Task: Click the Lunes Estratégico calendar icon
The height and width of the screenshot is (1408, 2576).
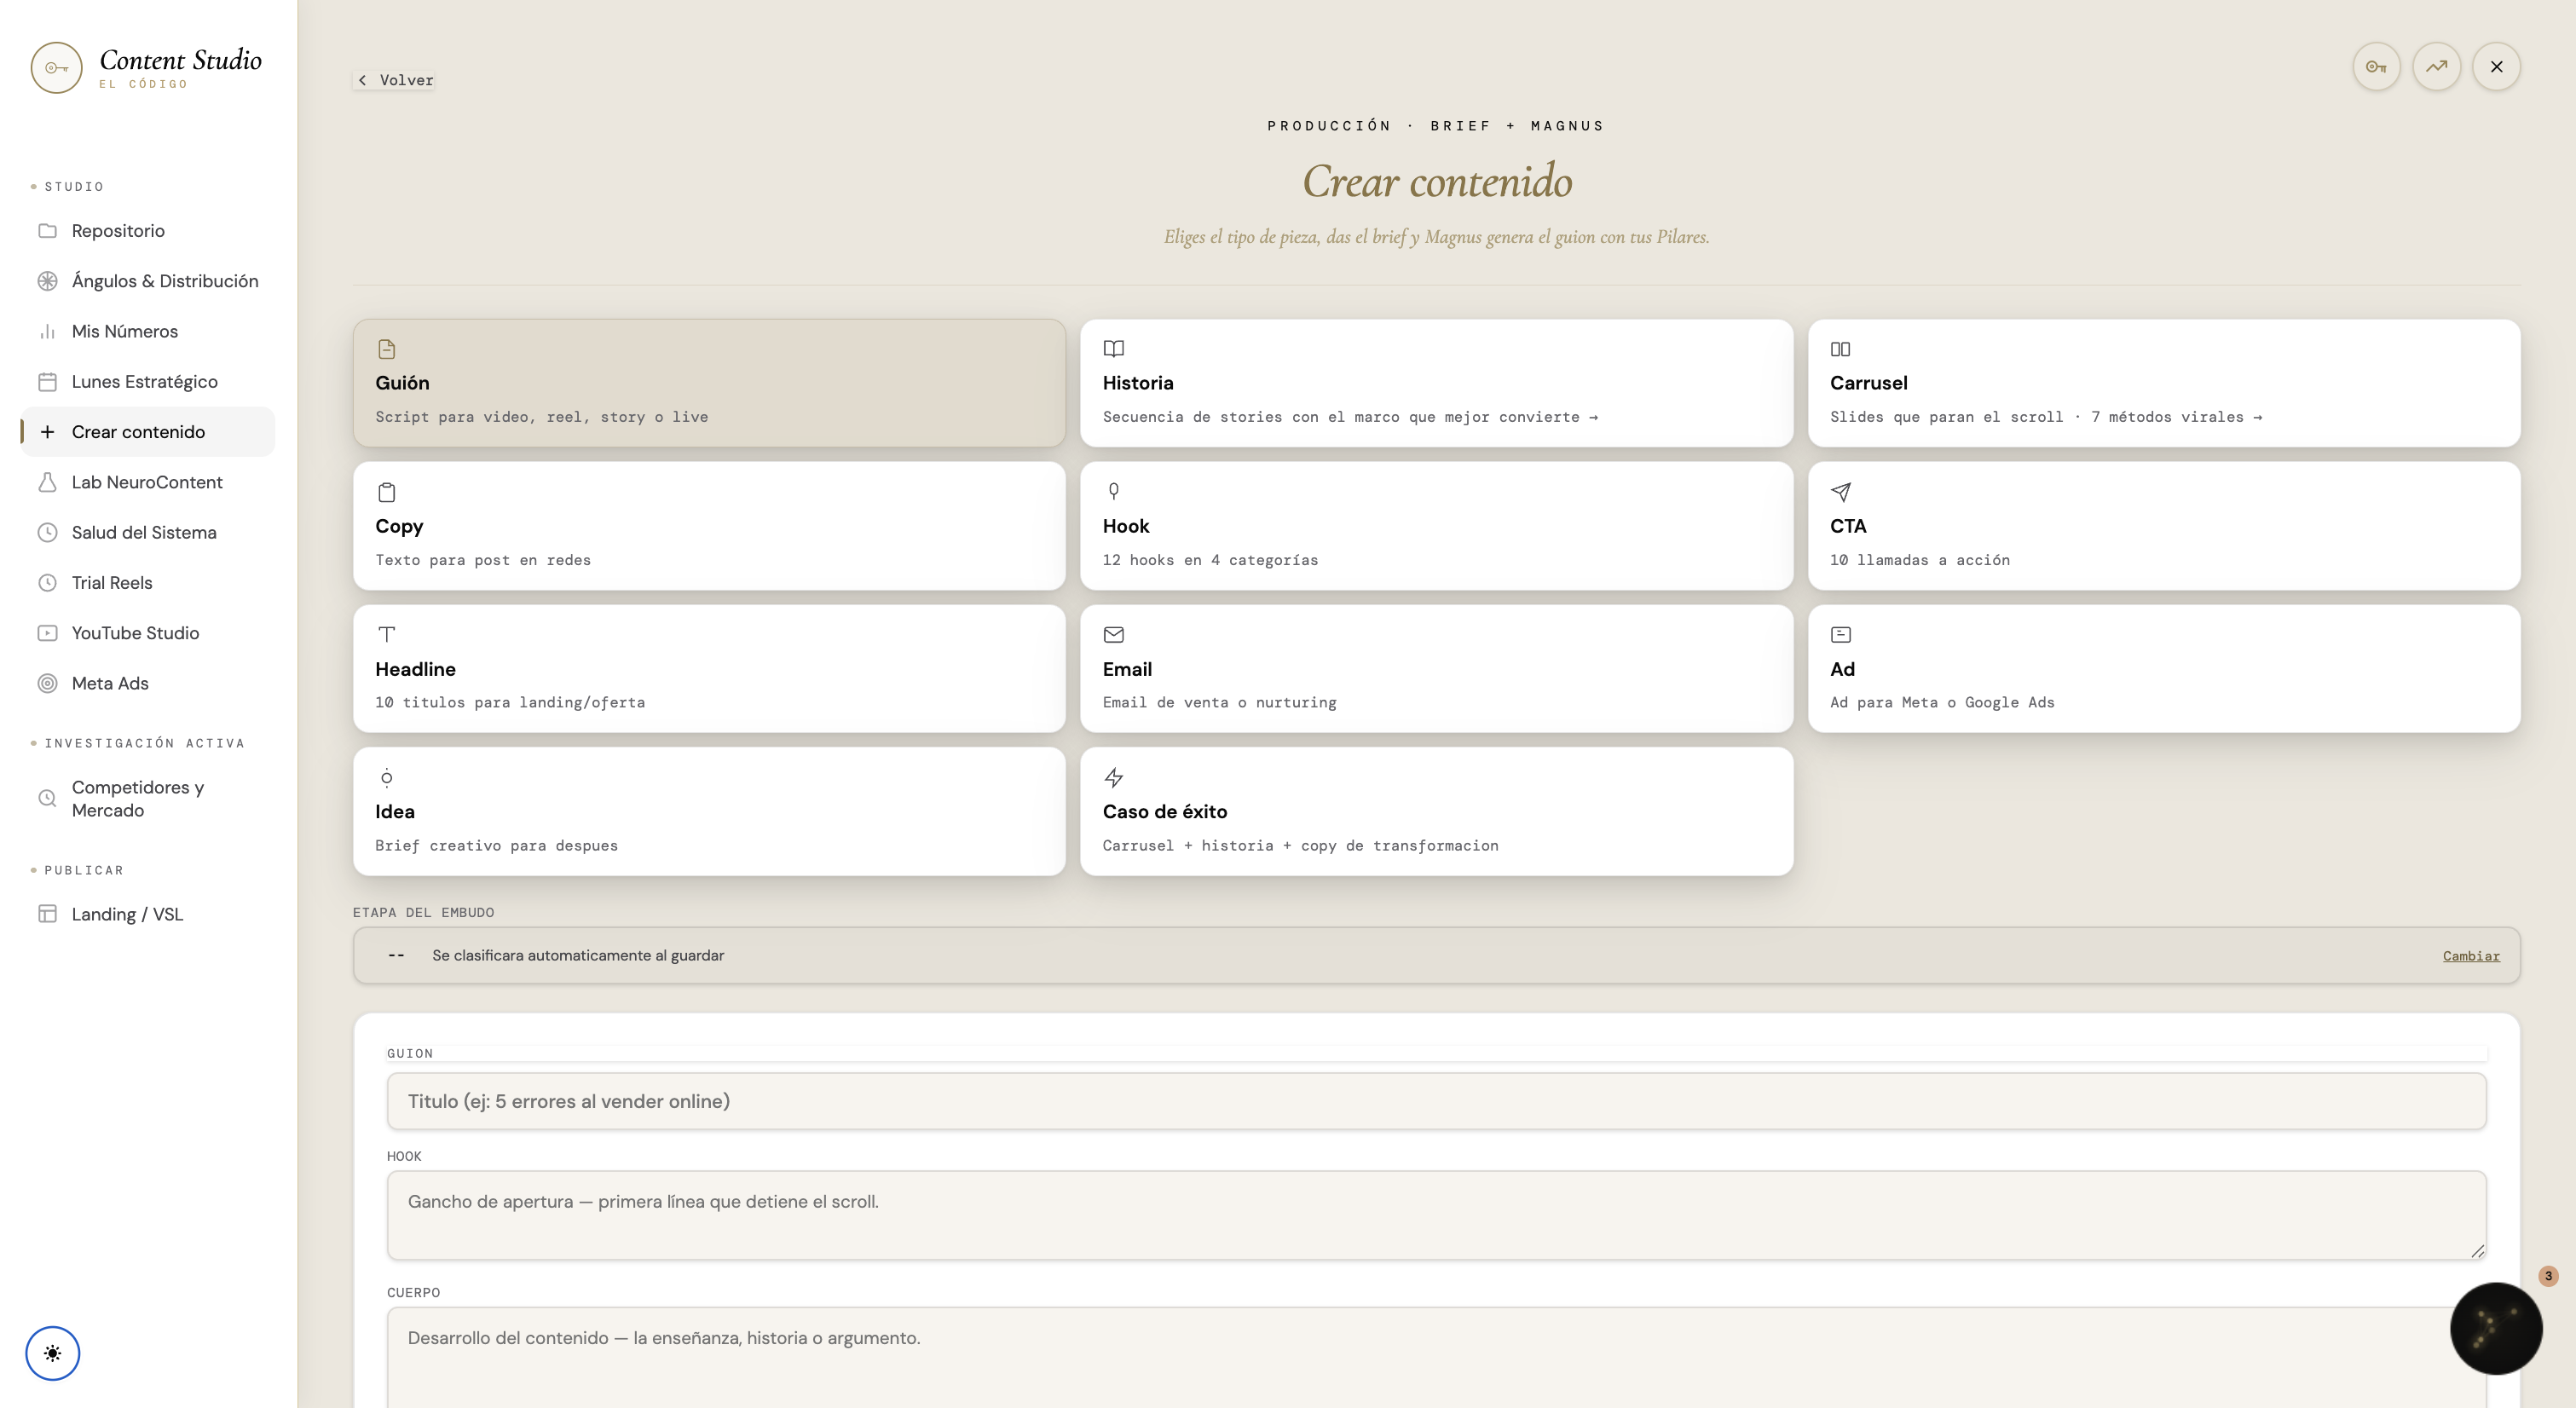Action: (47, 382)
